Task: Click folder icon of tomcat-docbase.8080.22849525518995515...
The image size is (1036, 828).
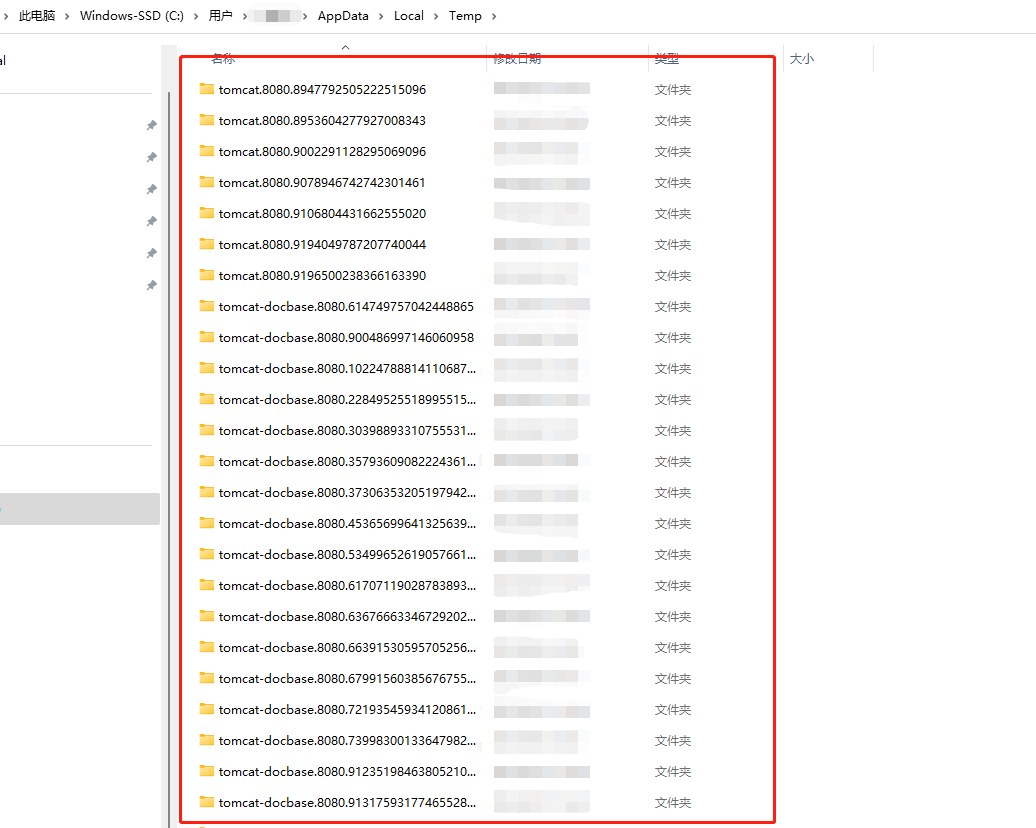Action: 207,399
